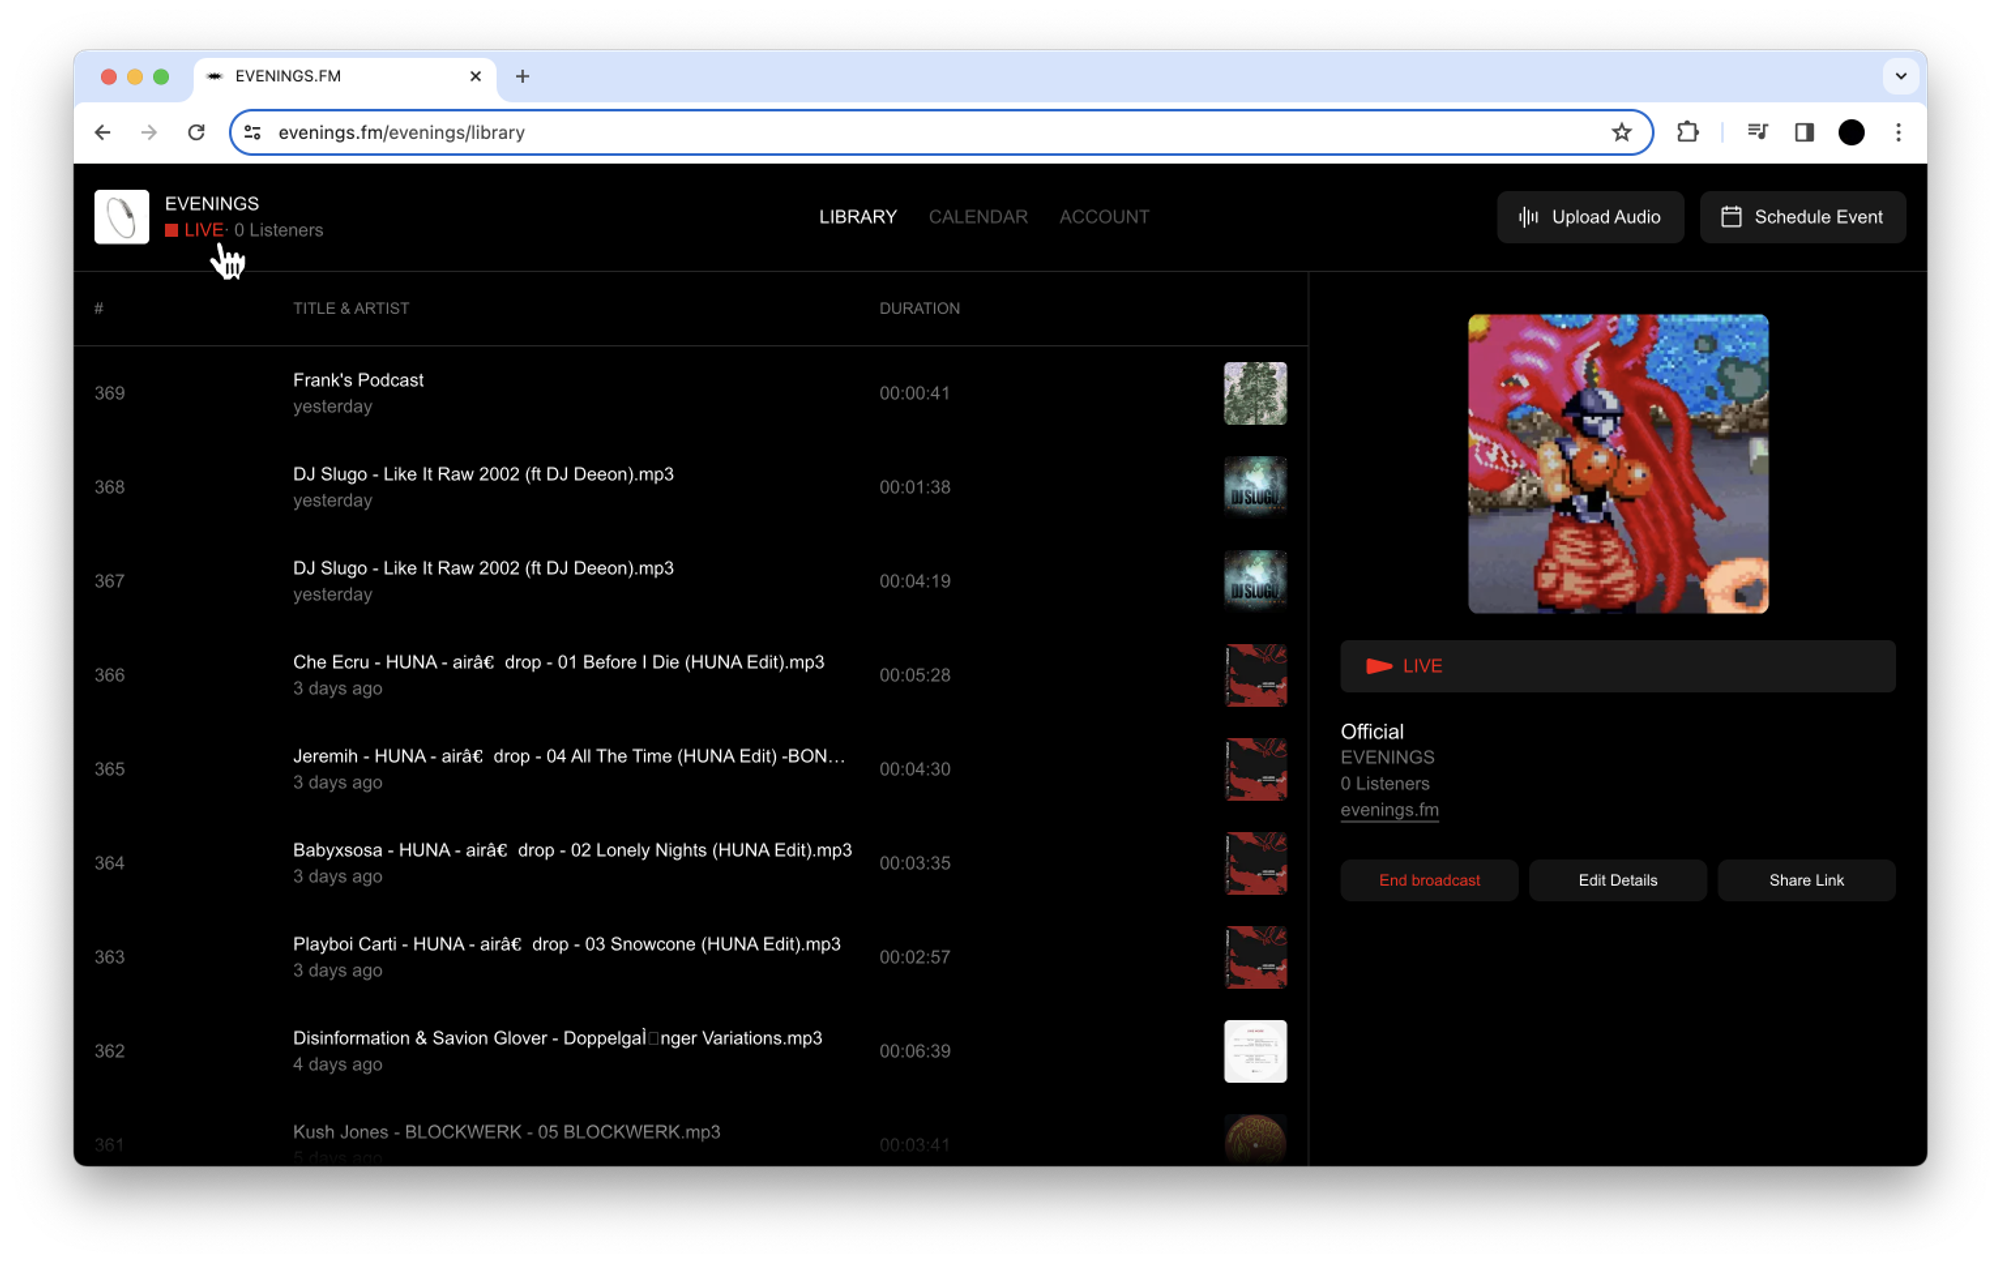Screen dimensions: 2000x1262
Task: Click the Upload Audio button
Action: [x=1590, y=217]
